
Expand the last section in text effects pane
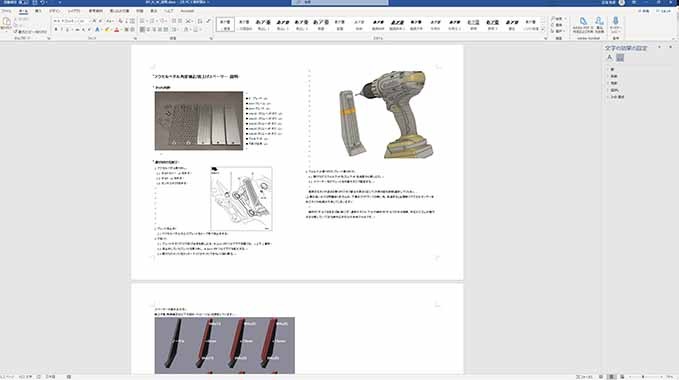point(617,97)
